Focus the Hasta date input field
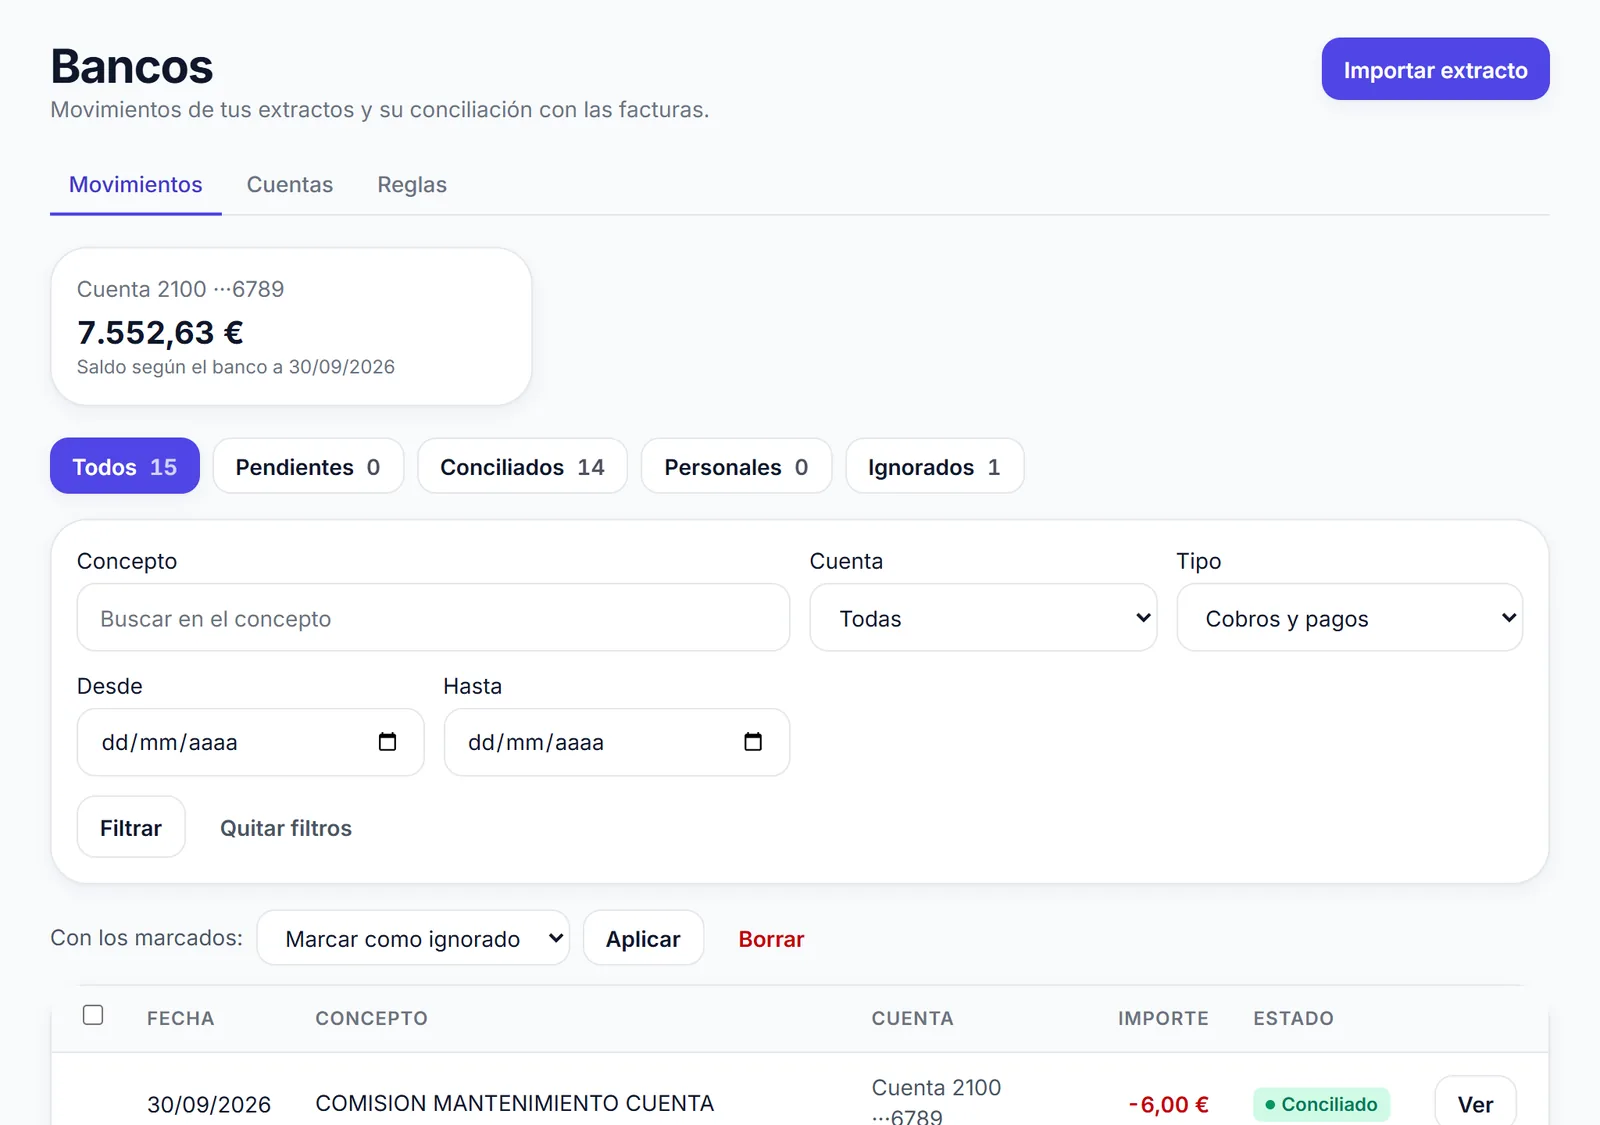The image size is (1600, 1125). tap(616, 742)
